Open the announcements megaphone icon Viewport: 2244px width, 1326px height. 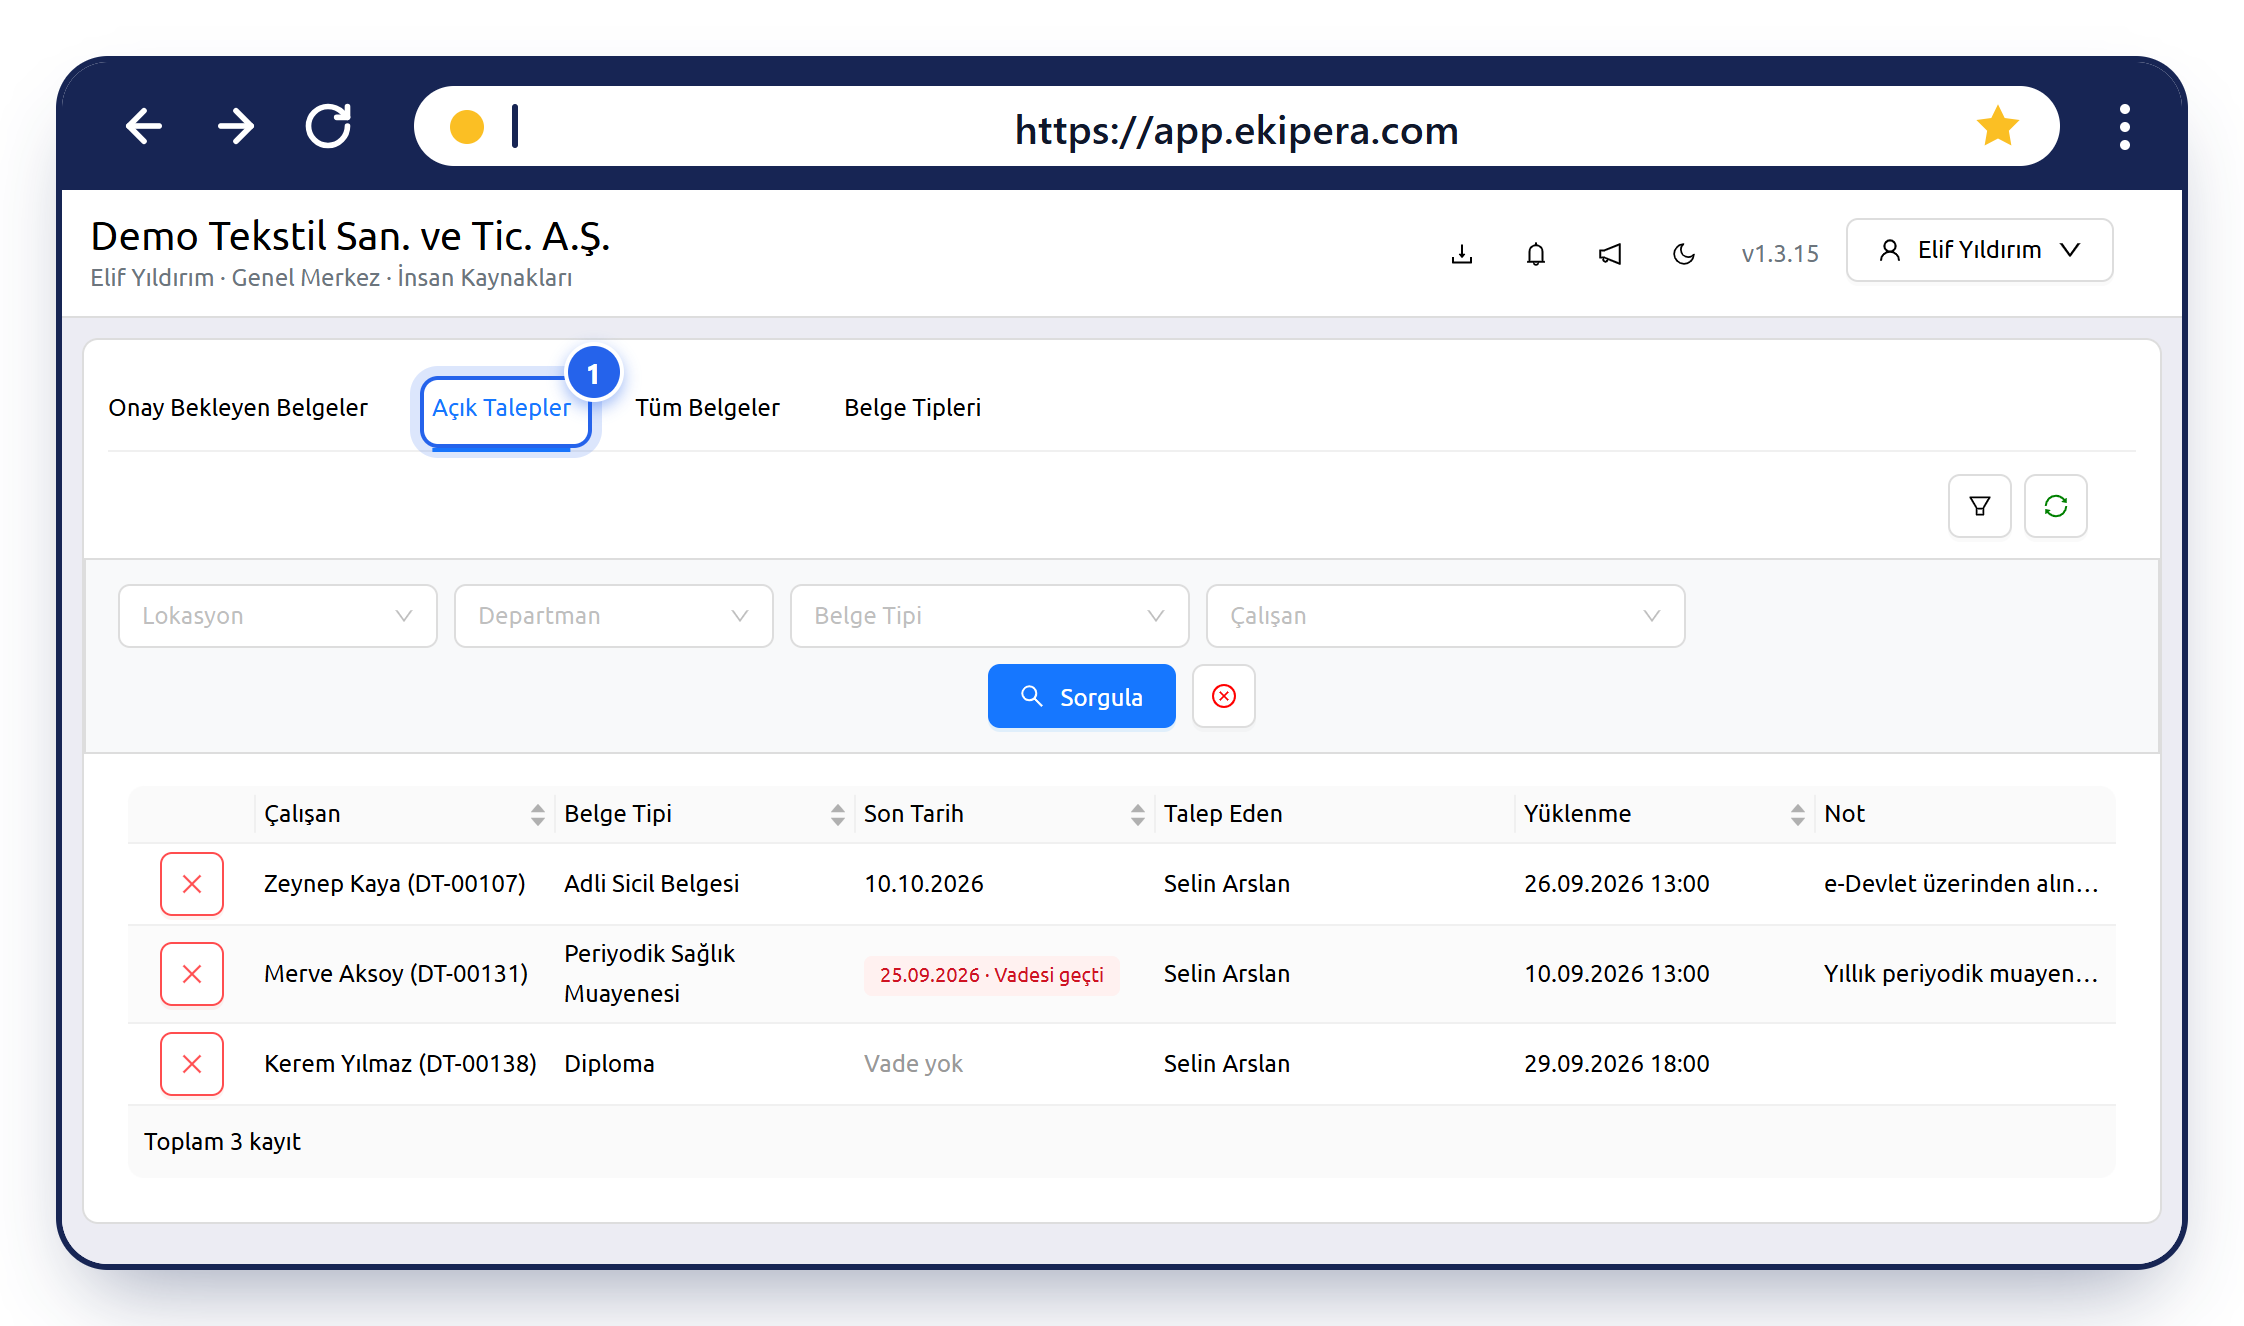click(1610, 254)
